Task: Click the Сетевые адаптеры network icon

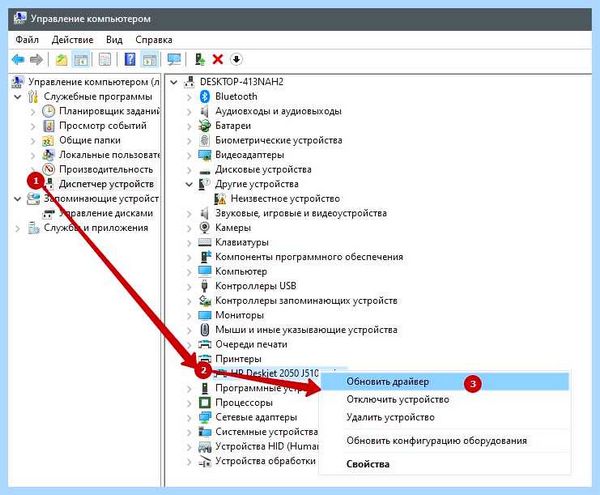Action: (x=205, y=417)
